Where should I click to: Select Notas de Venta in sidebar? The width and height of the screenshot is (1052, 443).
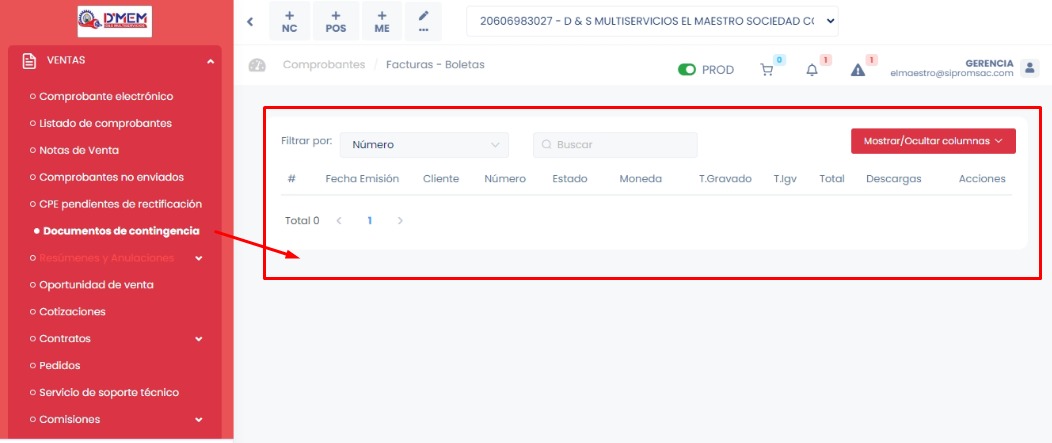(79, 150)
